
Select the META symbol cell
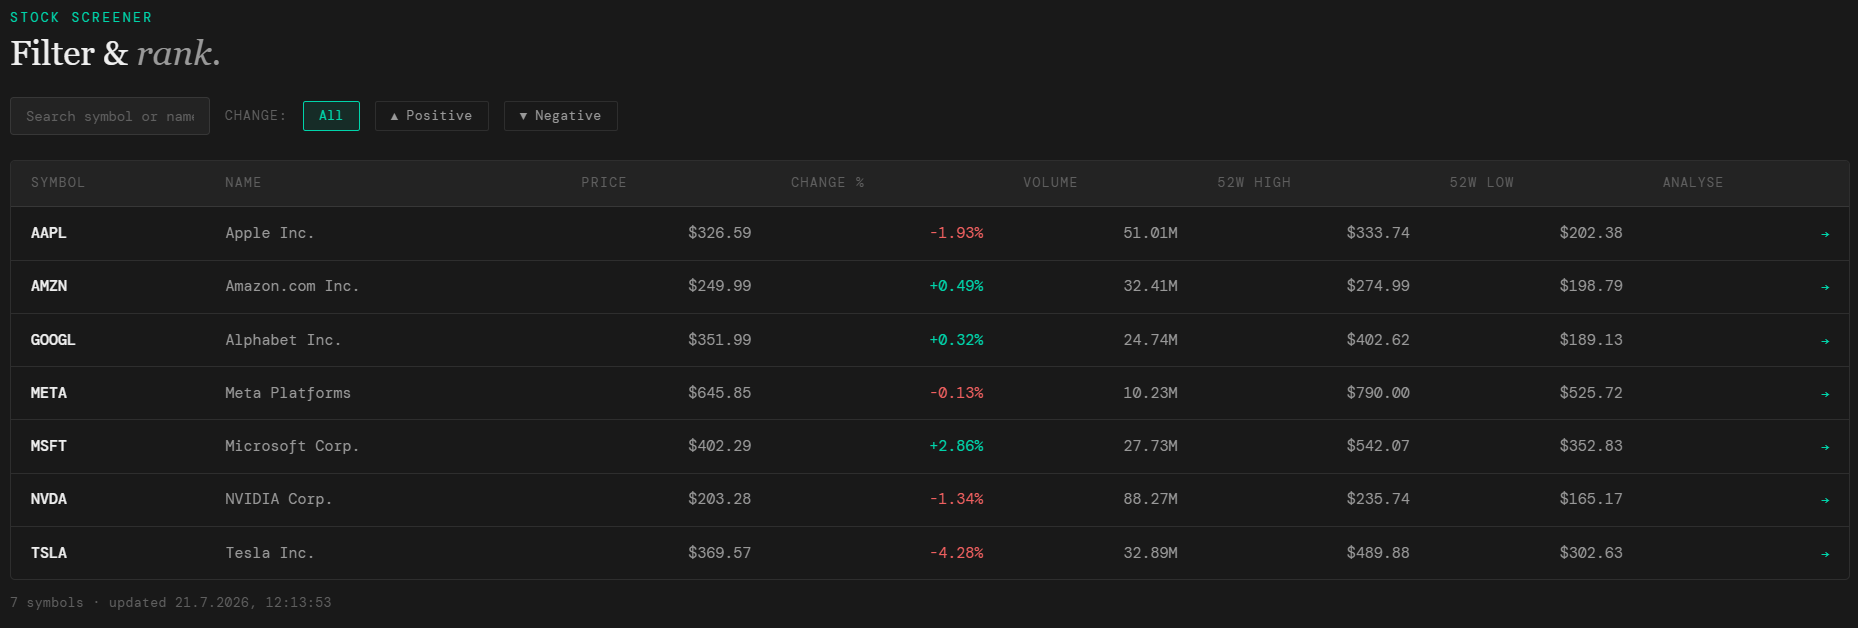(x=49, y=393)
